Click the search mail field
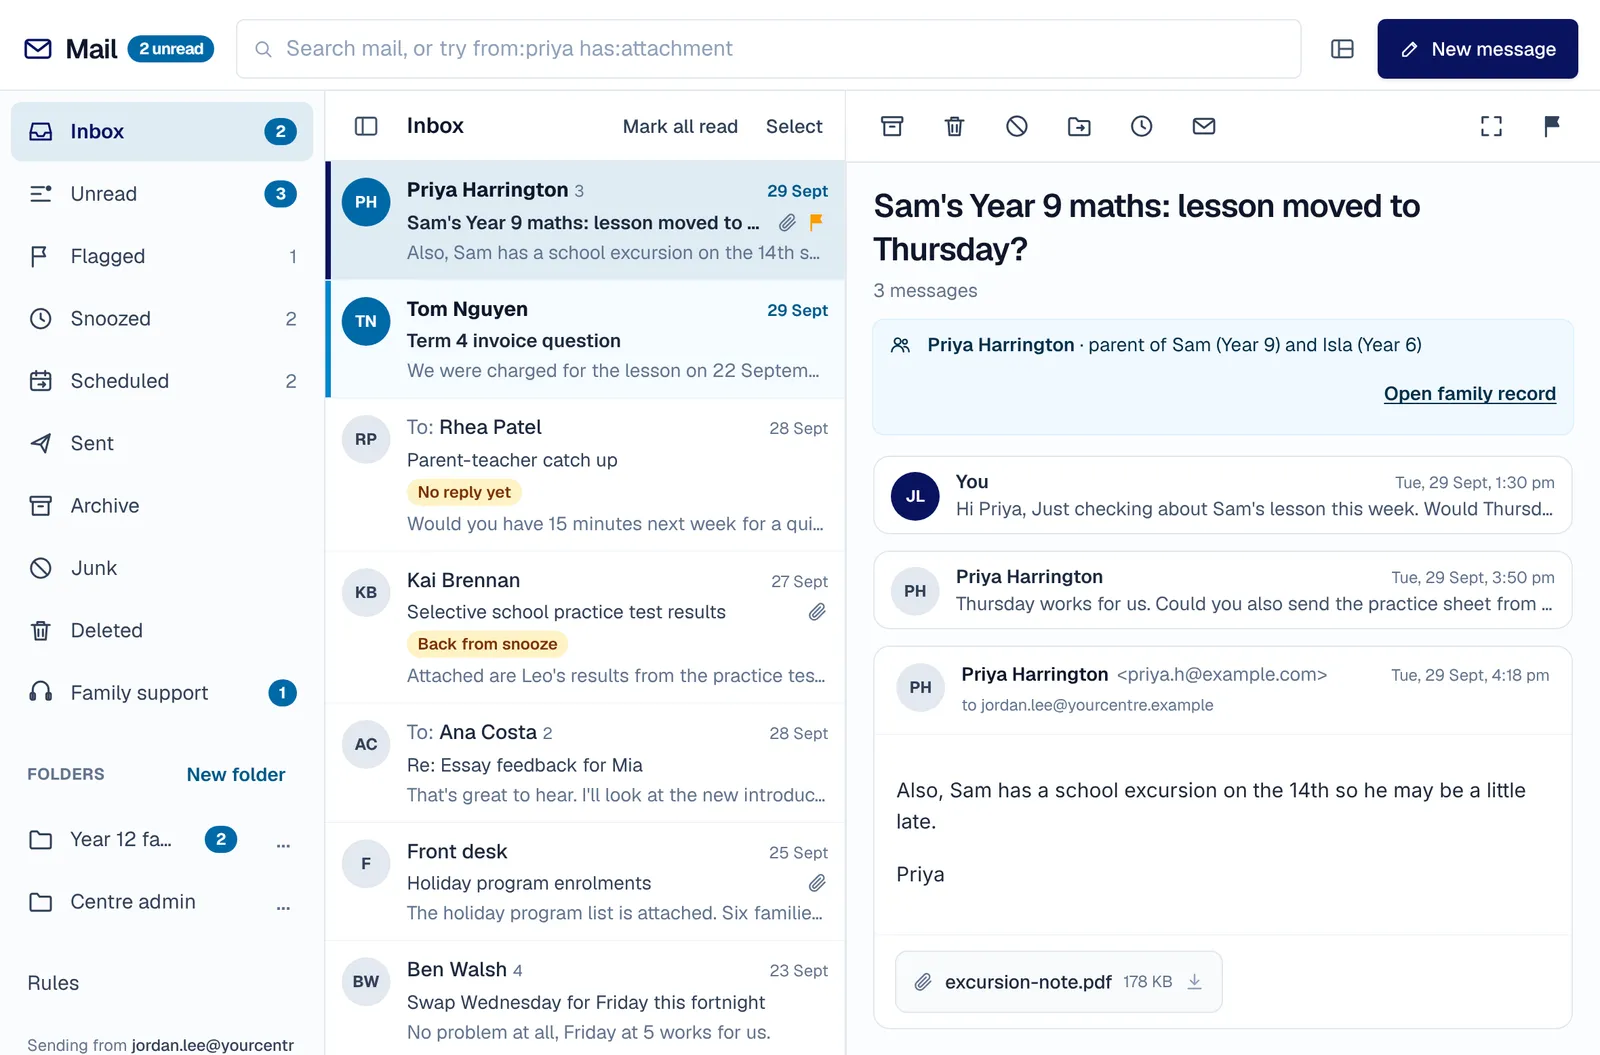1600x1055 pixels. (x=768, y=49)
